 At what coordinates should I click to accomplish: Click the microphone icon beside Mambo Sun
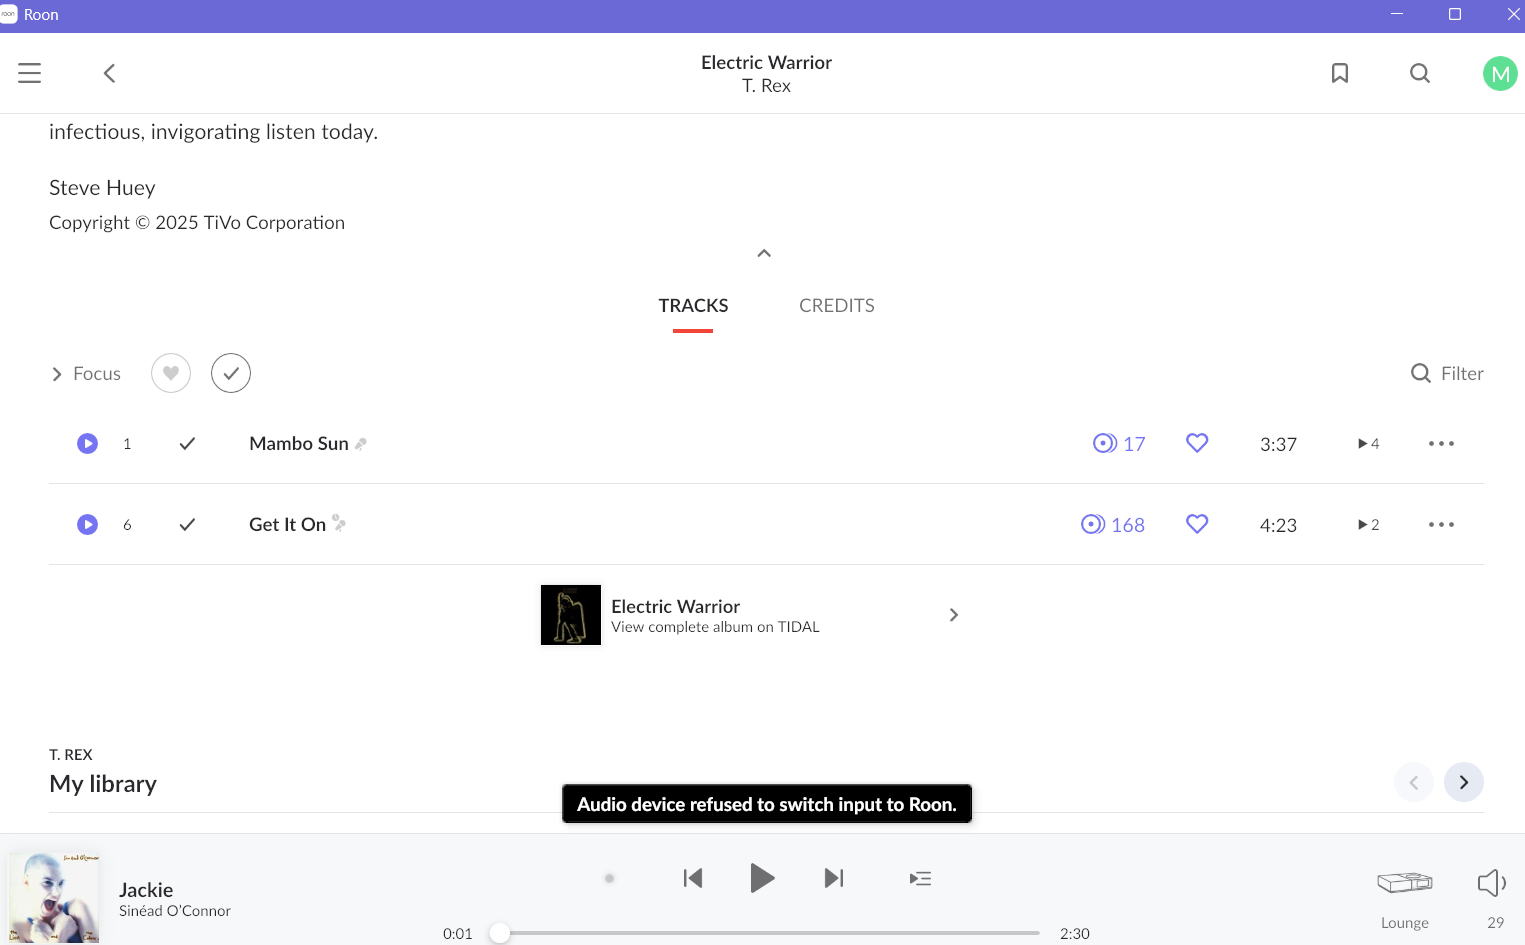pos(361,444)
